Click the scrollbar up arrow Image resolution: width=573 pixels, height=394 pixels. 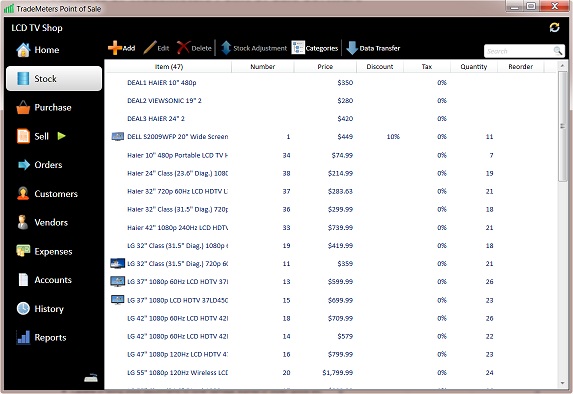(562, 66)
